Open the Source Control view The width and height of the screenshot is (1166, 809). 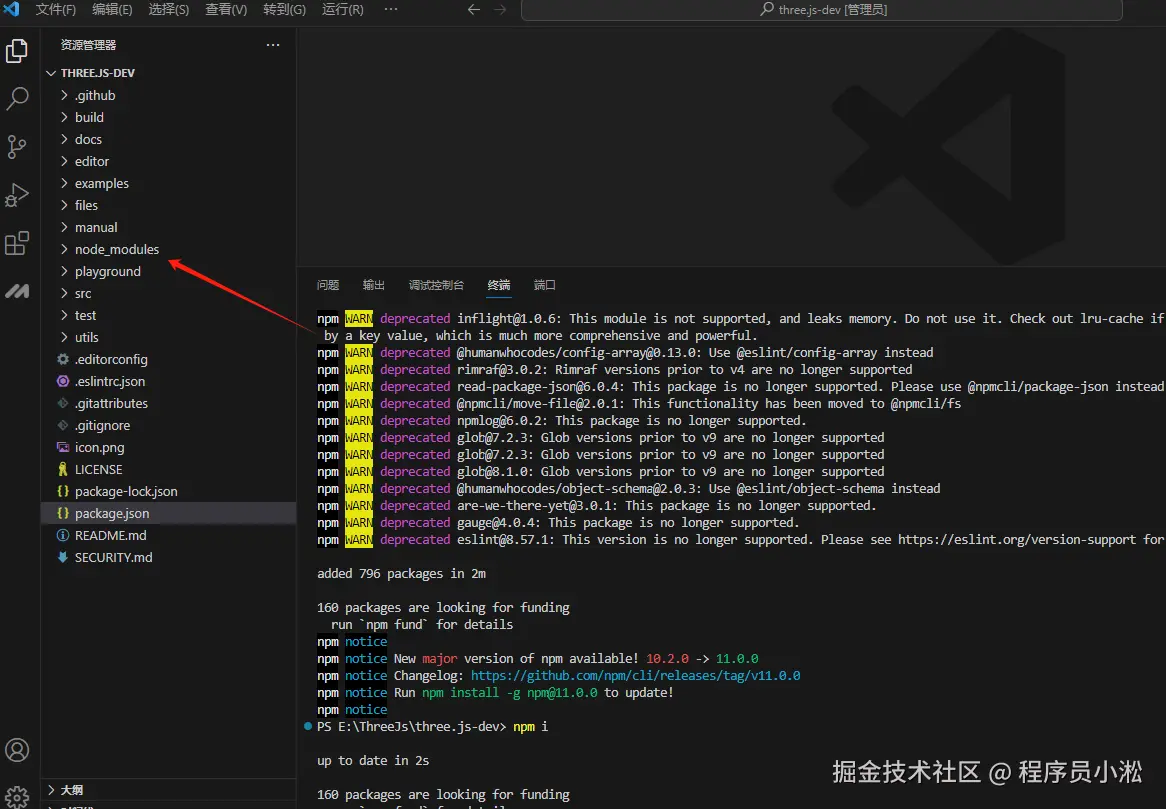pyautogui.click(x=17, y=146)
